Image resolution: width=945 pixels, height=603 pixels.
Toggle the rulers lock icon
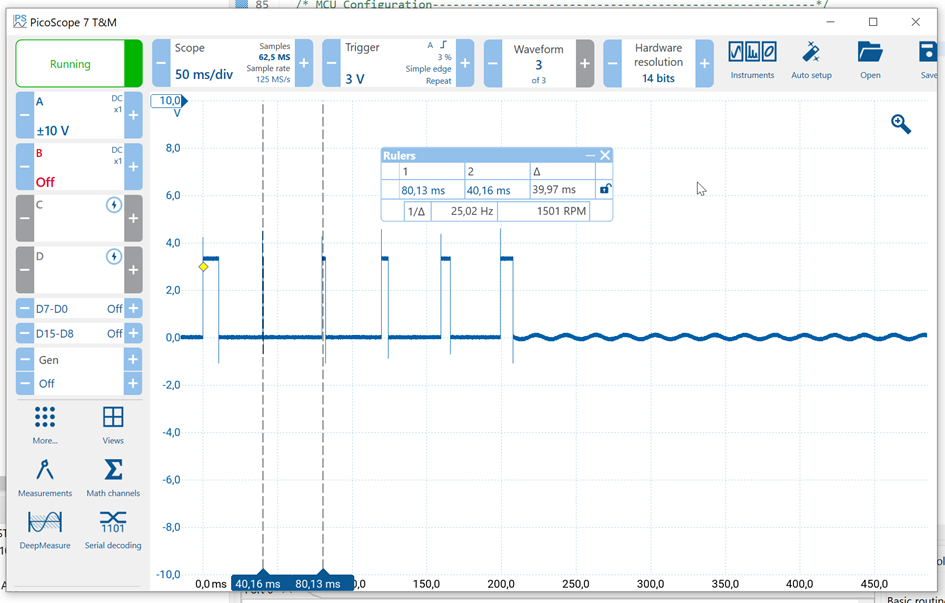point(605,189)
